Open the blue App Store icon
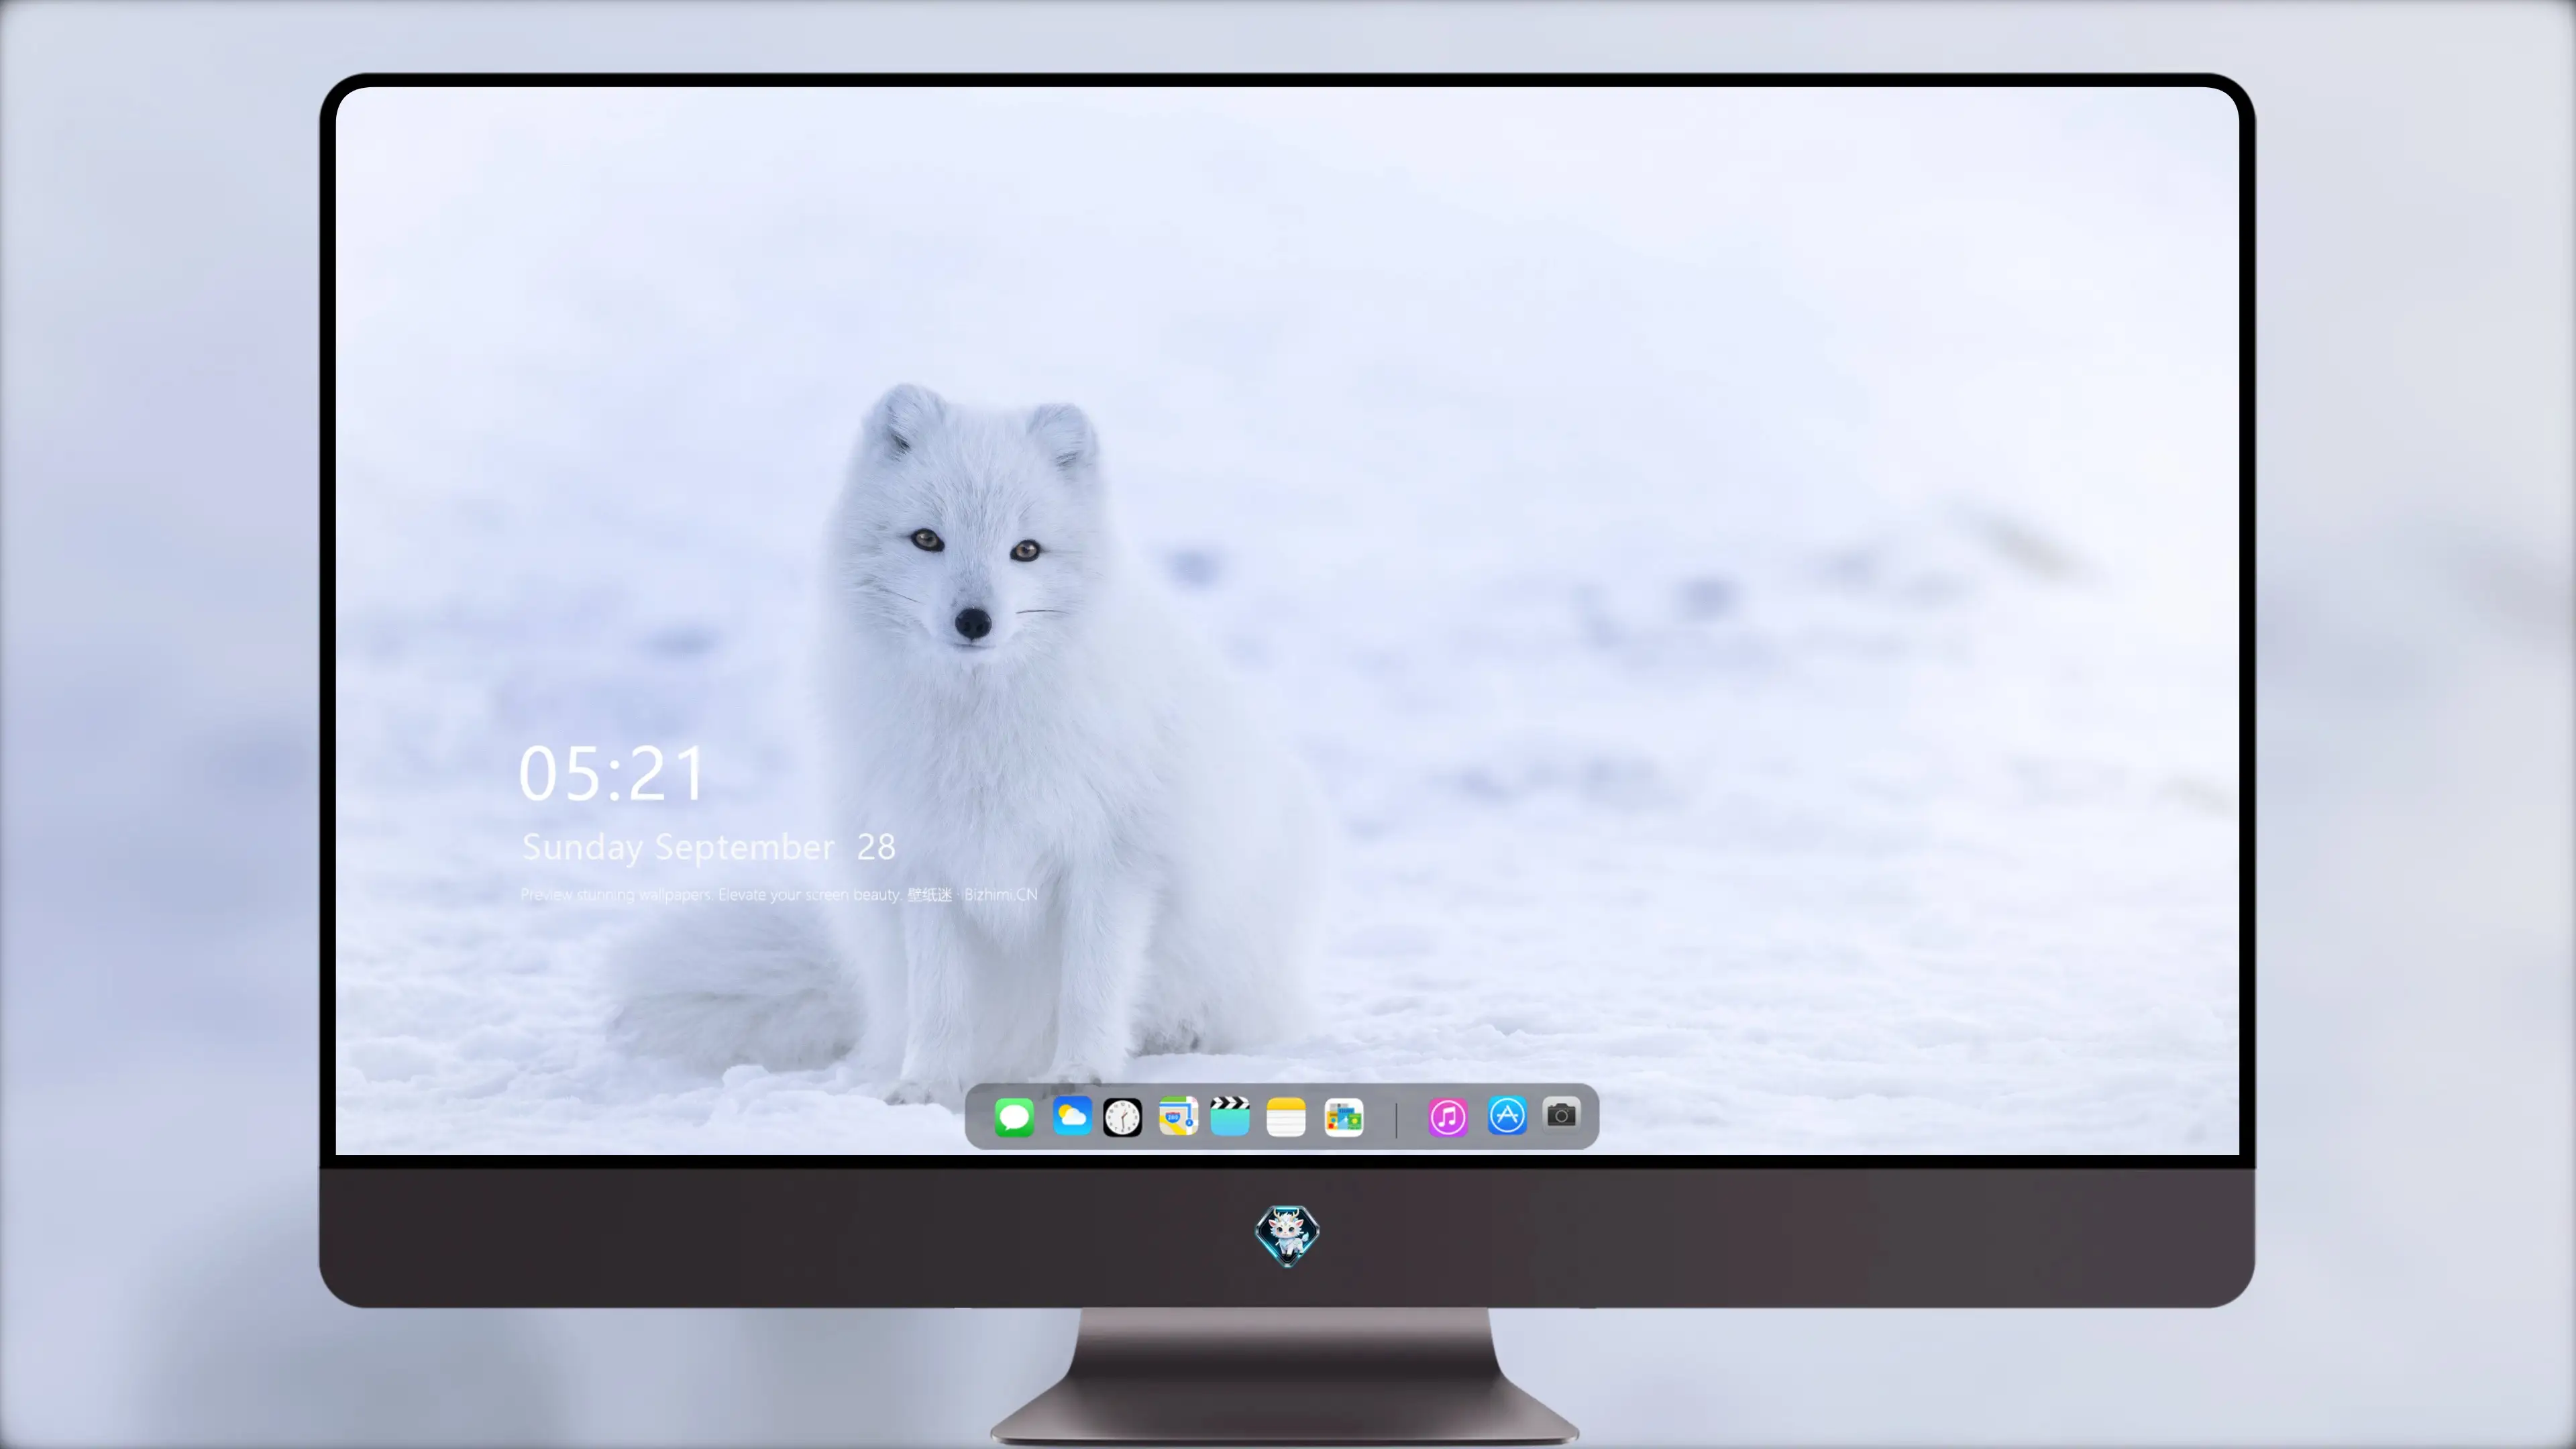The height and width of the screenshot is (1449, 2576). (1507, 1116)
